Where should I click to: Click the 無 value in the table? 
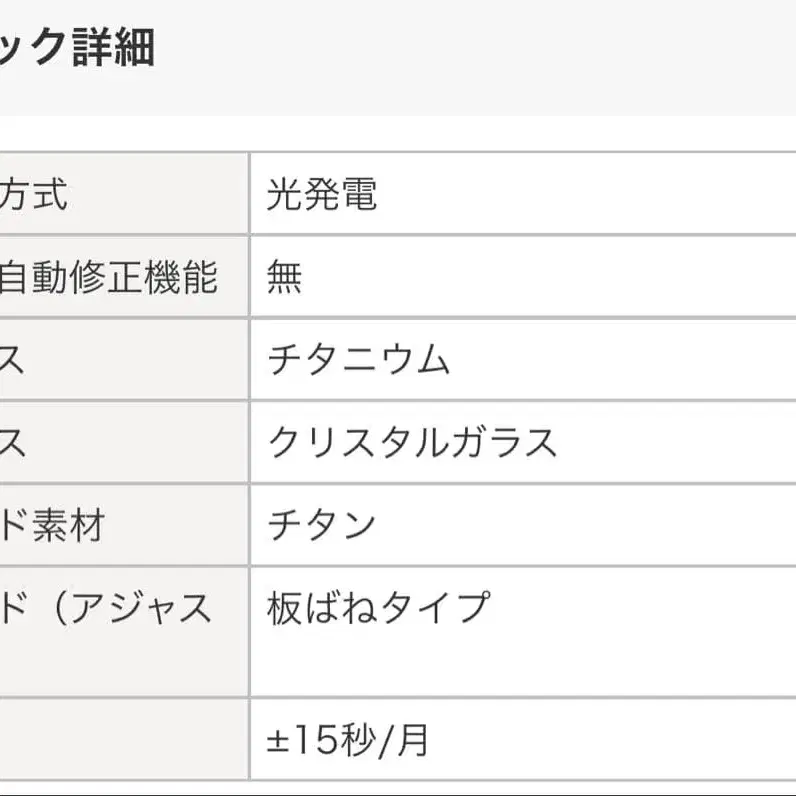click(x=284, y=277)
